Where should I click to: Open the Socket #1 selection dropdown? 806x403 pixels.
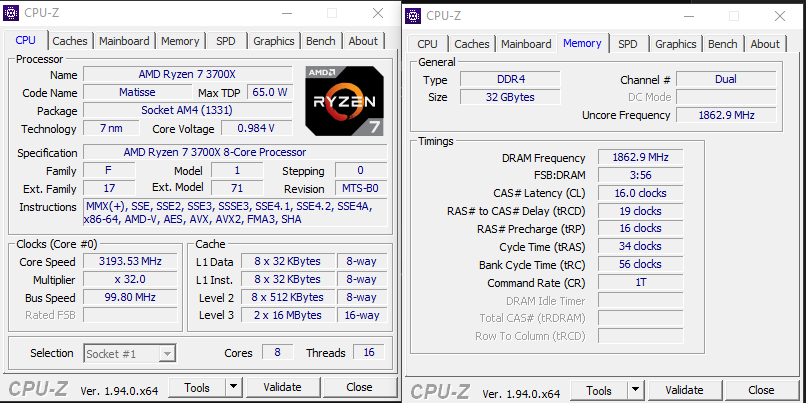point(130,354)
